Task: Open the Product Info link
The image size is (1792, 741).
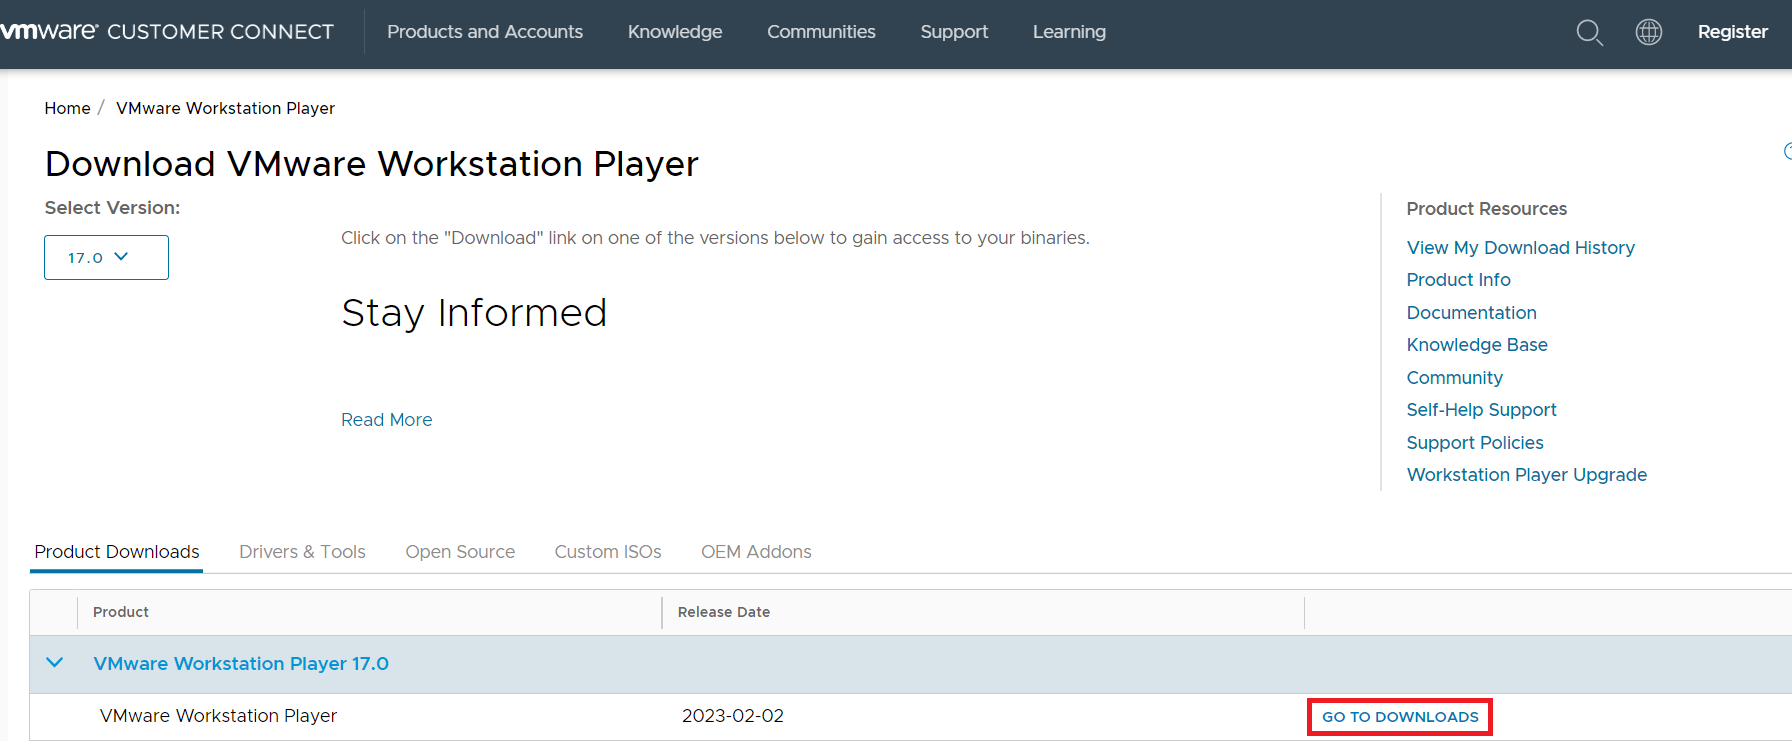Action: (x=1458, y=280)
